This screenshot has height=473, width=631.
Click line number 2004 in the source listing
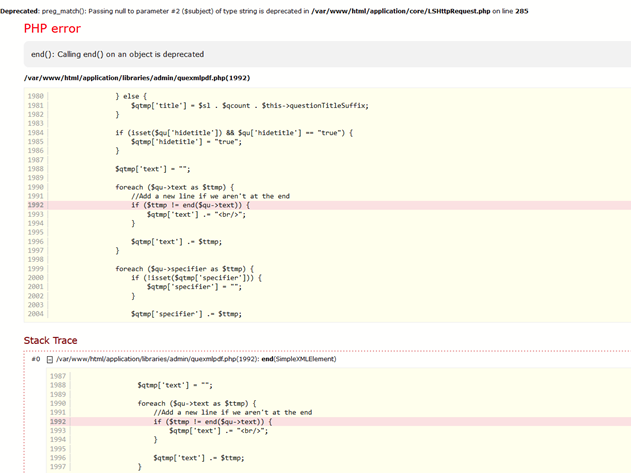coord(36,314)
